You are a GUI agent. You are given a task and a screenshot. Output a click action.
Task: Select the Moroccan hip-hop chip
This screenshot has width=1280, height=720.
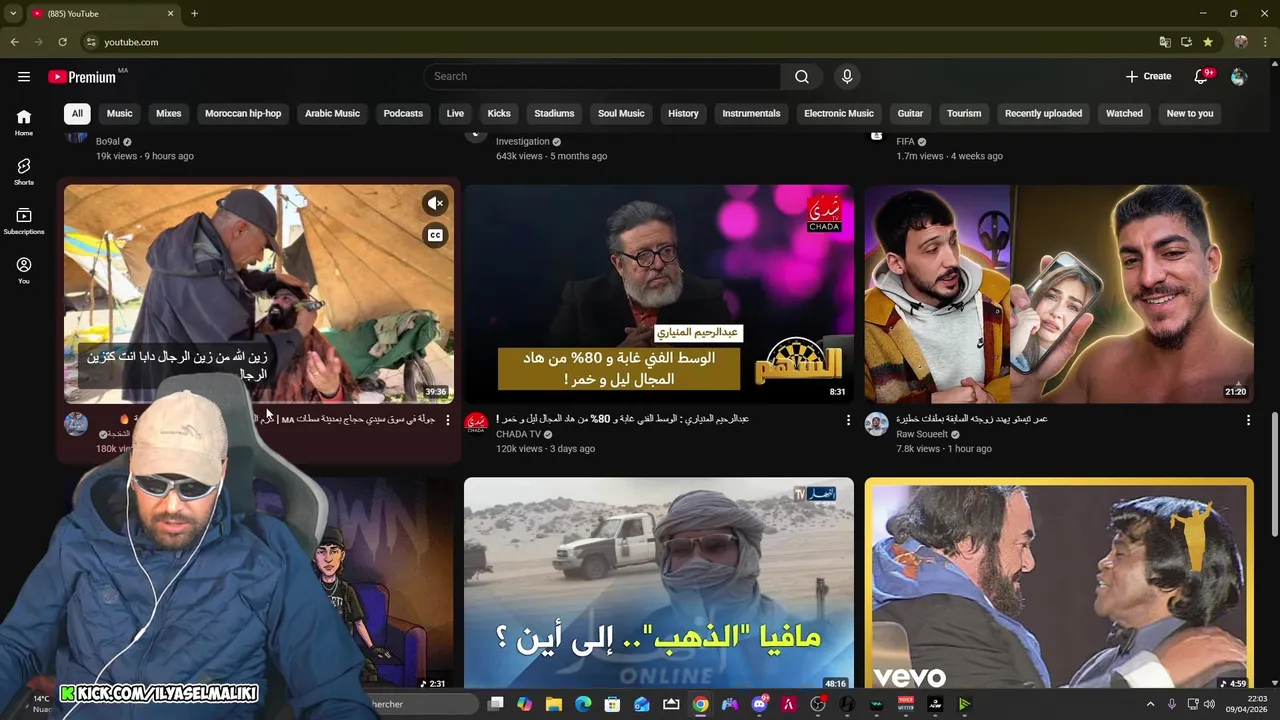tap(243, 113)
